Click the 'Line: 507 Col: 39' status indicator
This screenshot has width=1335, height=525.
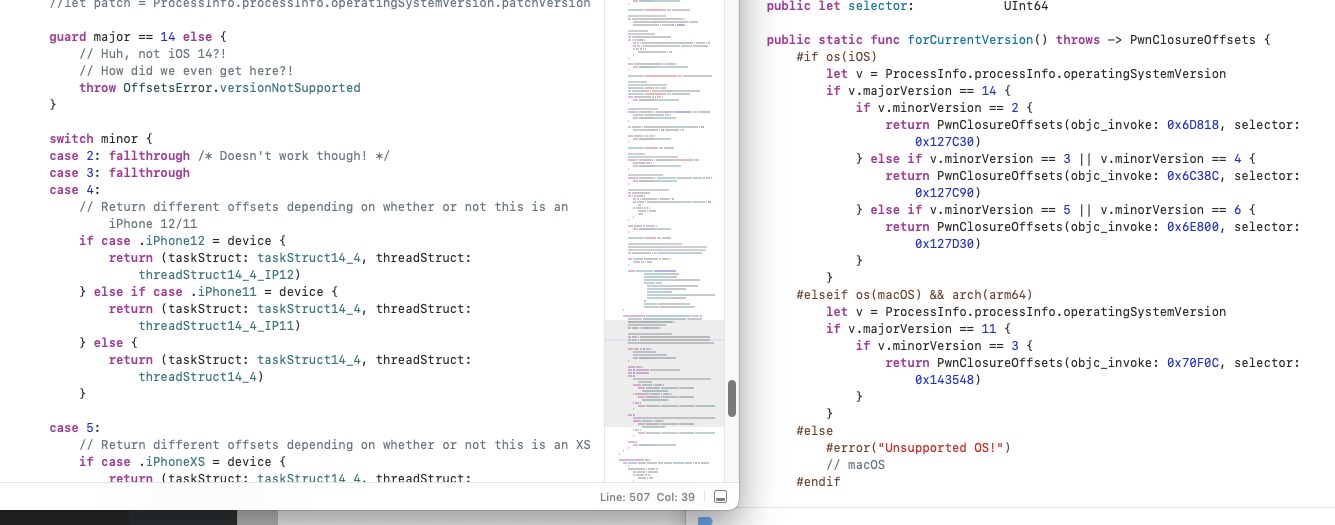647,497
